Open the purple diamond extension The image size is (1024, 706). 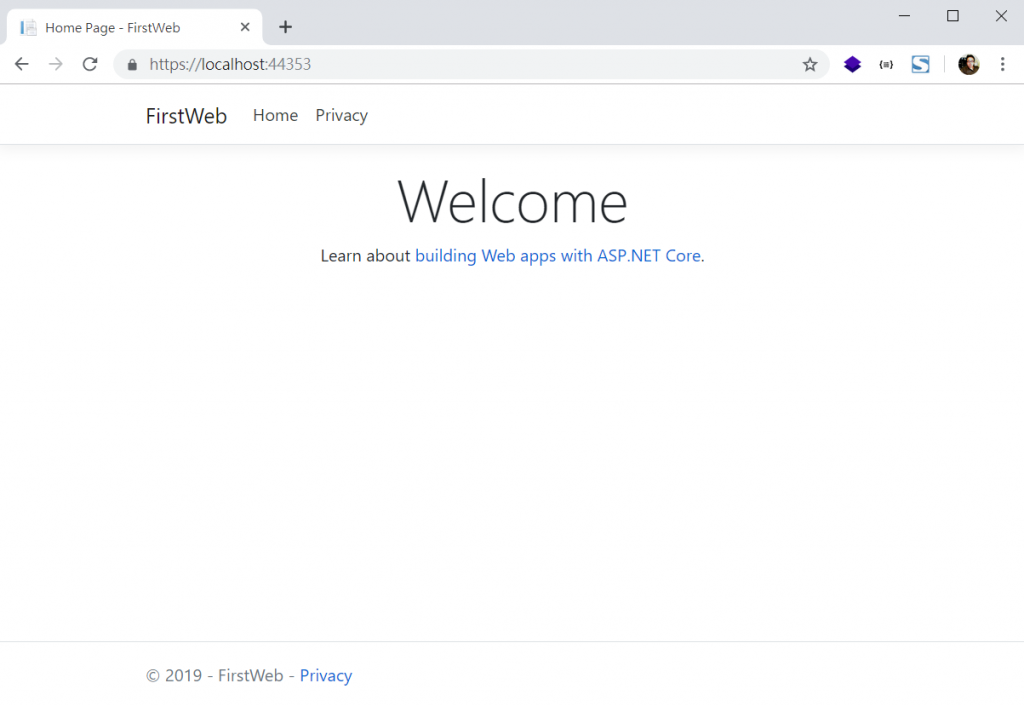[x=852, y=64]
